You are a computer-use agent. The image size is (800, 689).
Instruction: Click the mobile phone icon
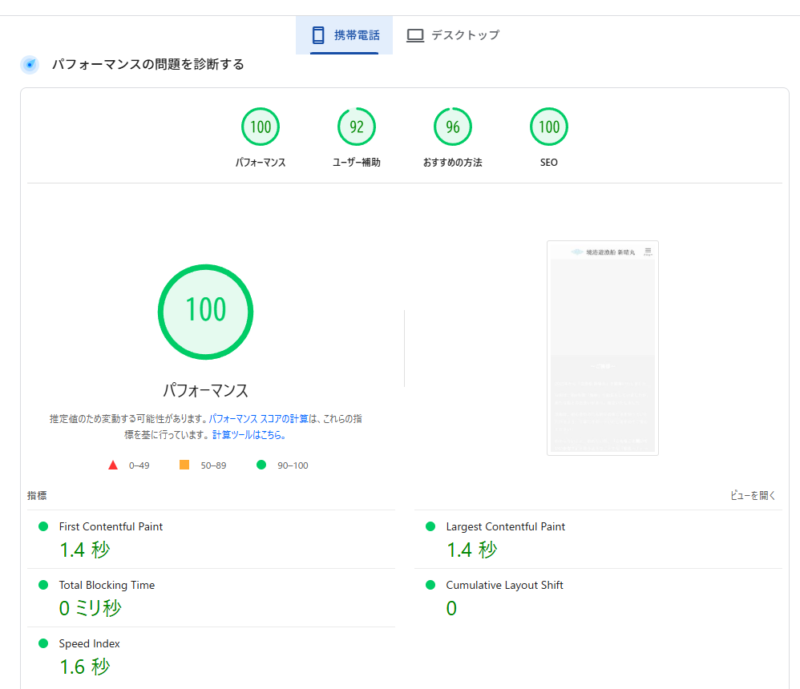coord(319,35)
